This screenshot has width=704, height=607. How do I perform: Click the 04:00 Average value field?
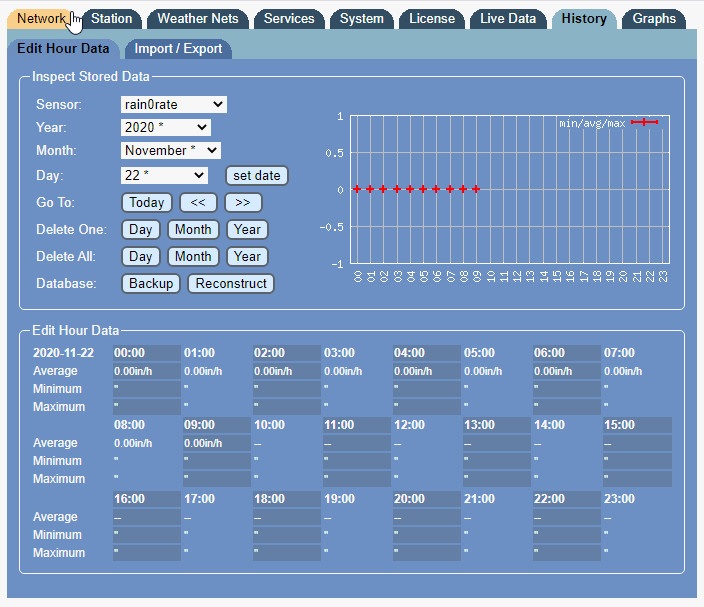tap(427, 371)
